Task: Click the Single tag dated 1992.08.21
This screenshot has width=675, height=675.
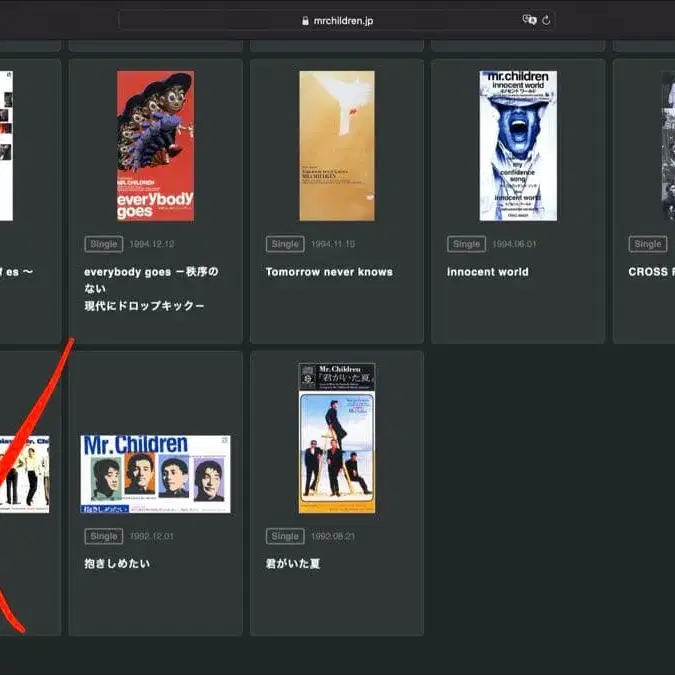Action: click(285, 536)
